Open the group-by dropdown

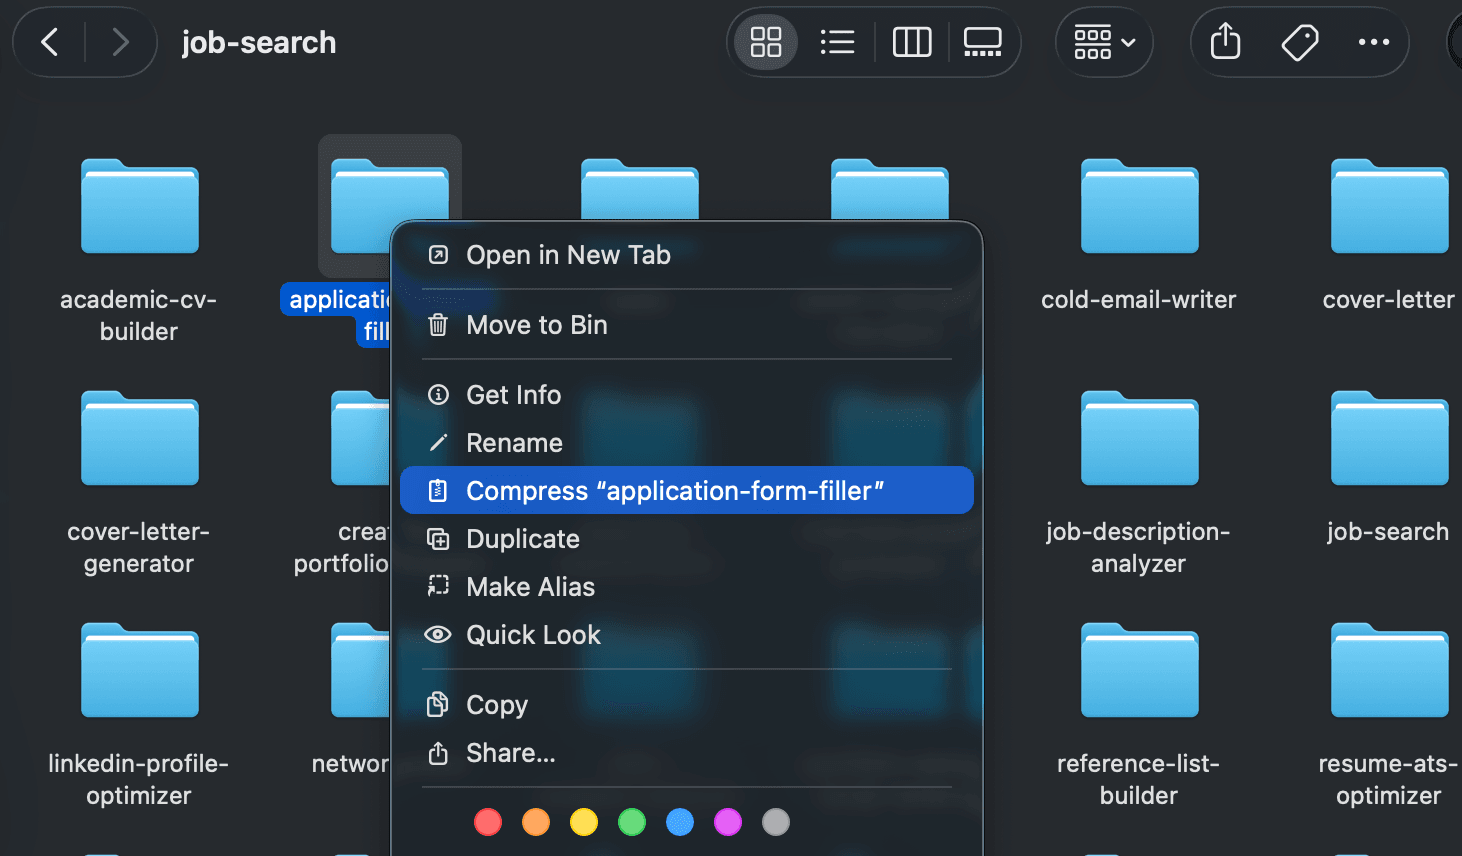point(1104,42)
